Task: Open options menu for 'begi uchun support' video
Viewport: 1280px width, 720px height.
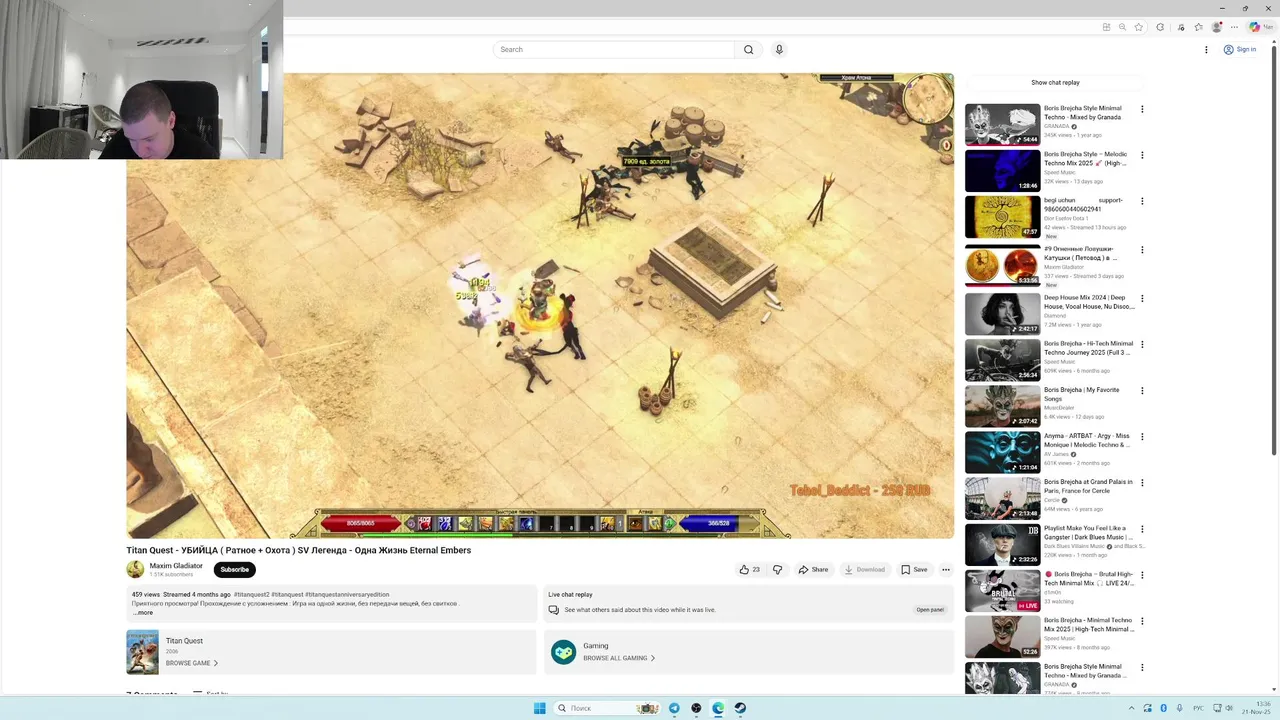Action: 1142,201
